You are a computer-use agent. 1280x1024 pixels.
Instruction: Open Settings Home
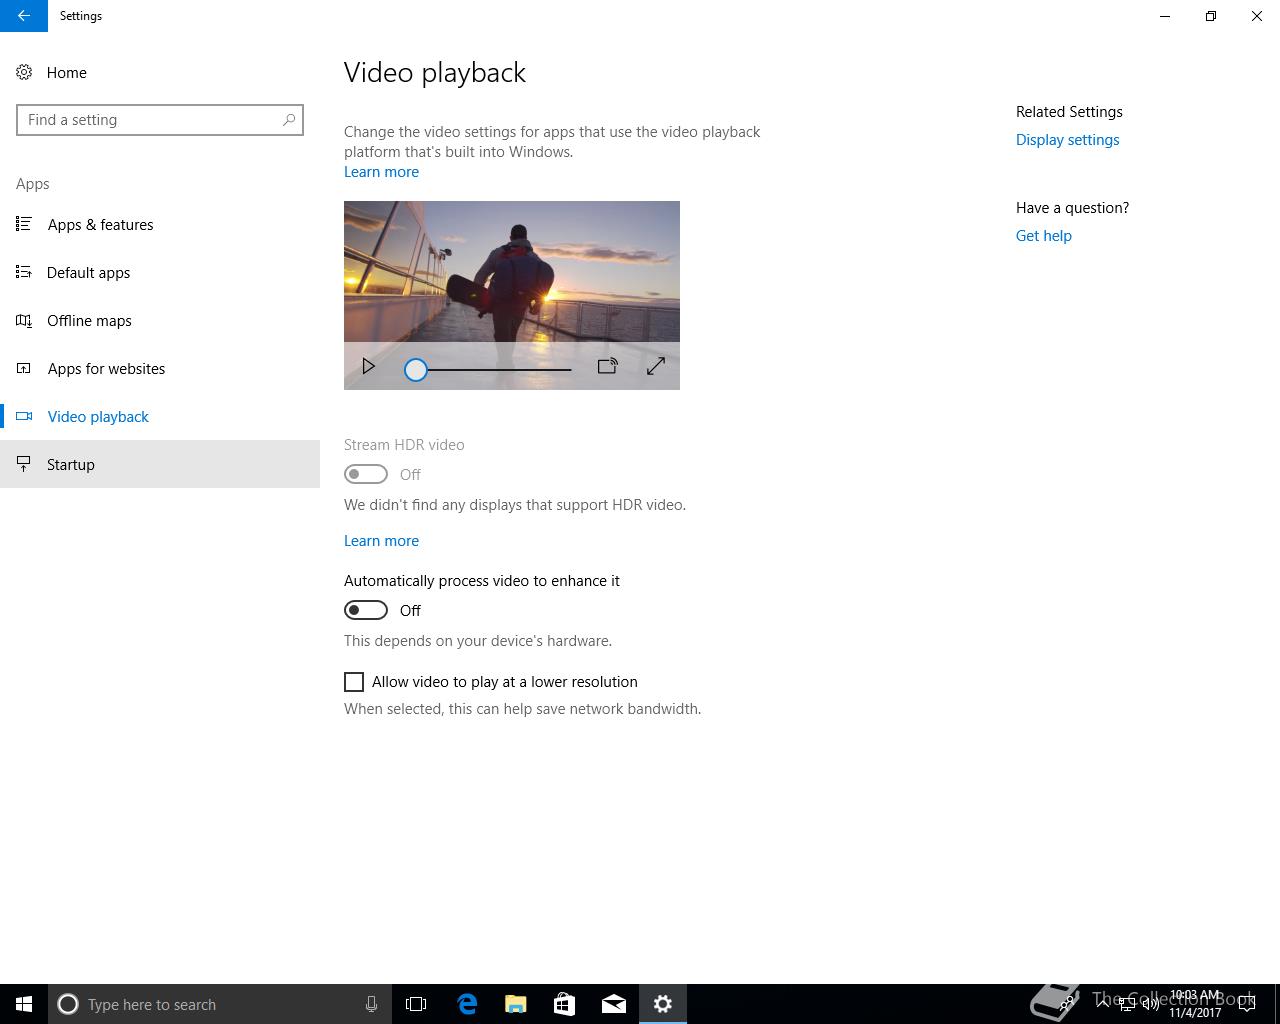point(160,73)
